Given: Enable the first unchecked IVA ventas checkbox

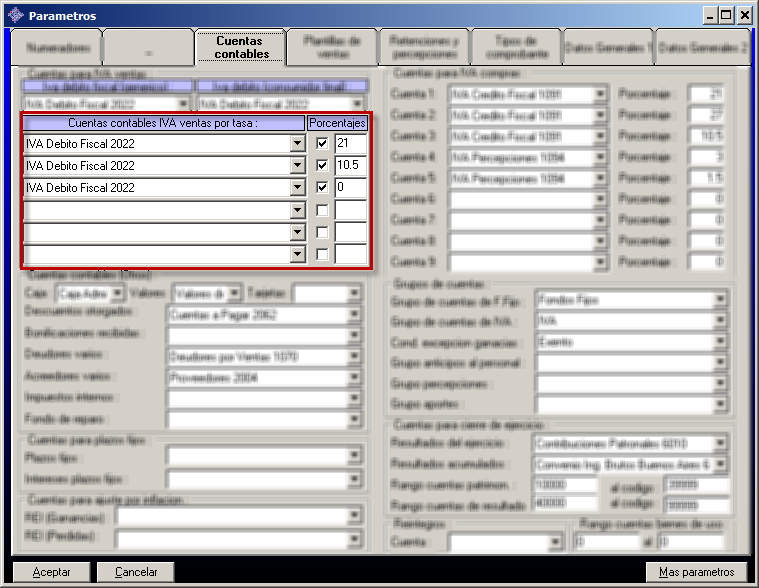Looking at the screenshot, I should (321, 210).
